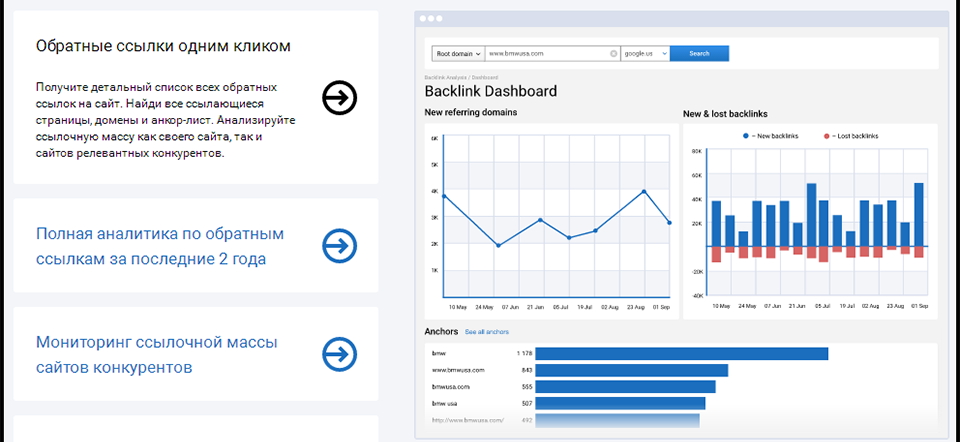The width and height of the screenshot is (960, 442).
Task: Click the 'Lost backlinks' red legend dot
Action: point(827,136)
